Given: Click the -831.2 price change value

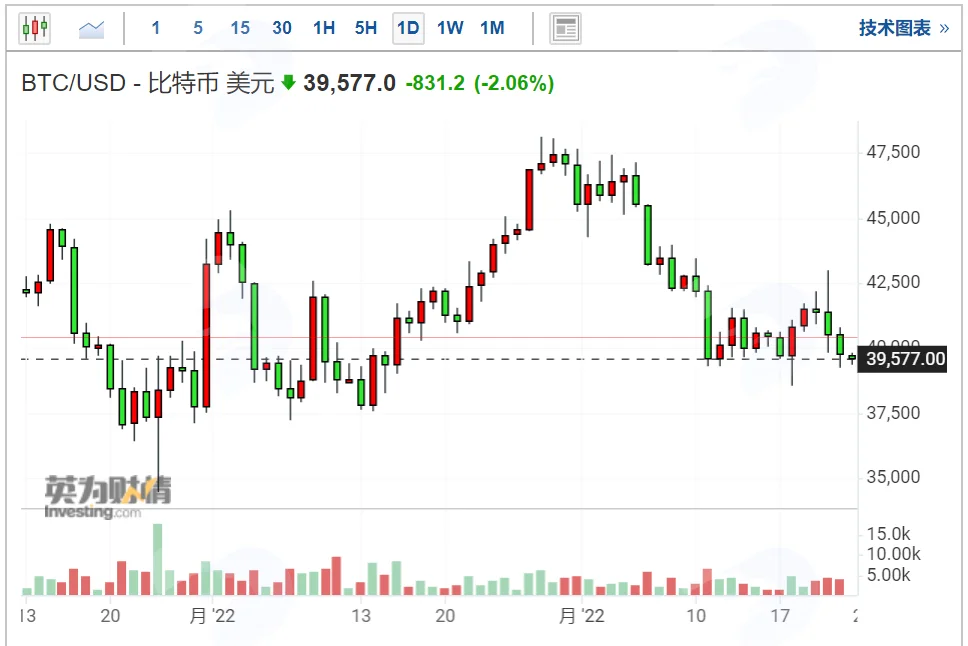Looking at the screenshot, I should click(x=435, y=83).
